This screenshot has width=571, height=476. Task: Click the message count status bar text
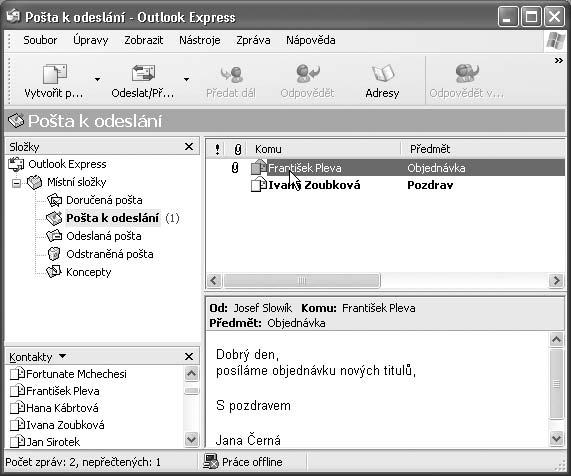[x=83, y=462]
